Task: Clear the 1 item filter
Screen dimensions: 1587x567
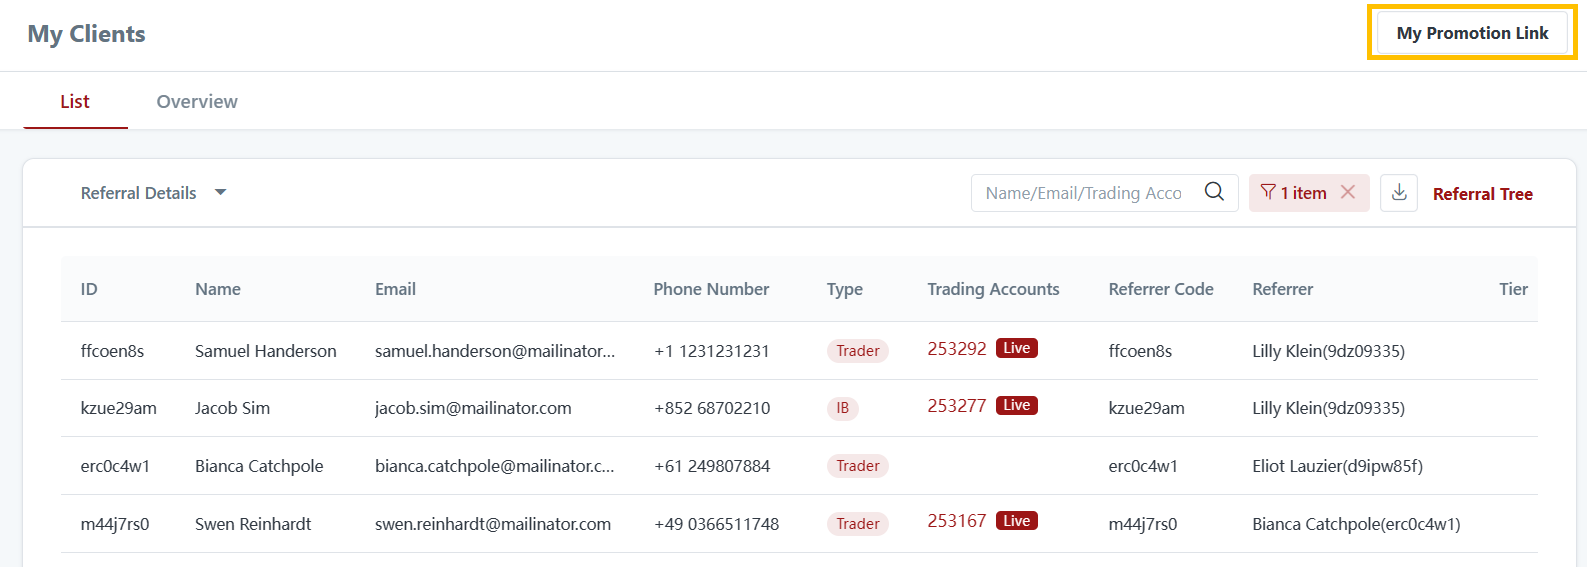Action: pyautogui.click(x=1348, y=192)
